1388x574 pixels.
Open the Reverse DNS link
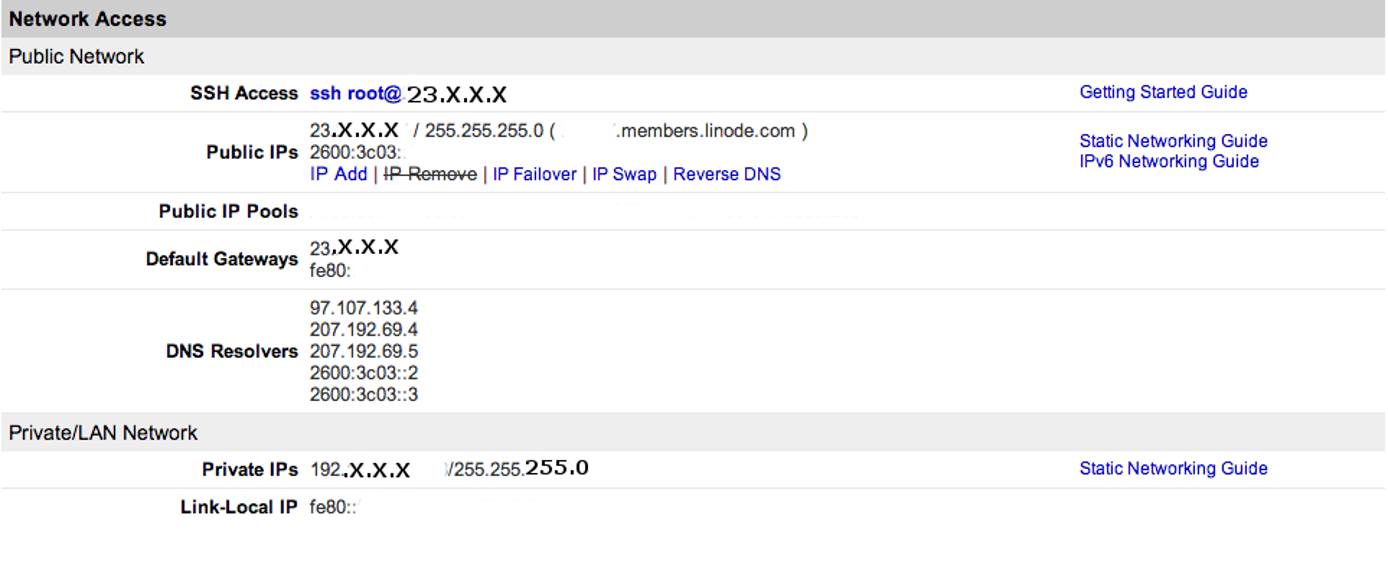tap(727, 174)
